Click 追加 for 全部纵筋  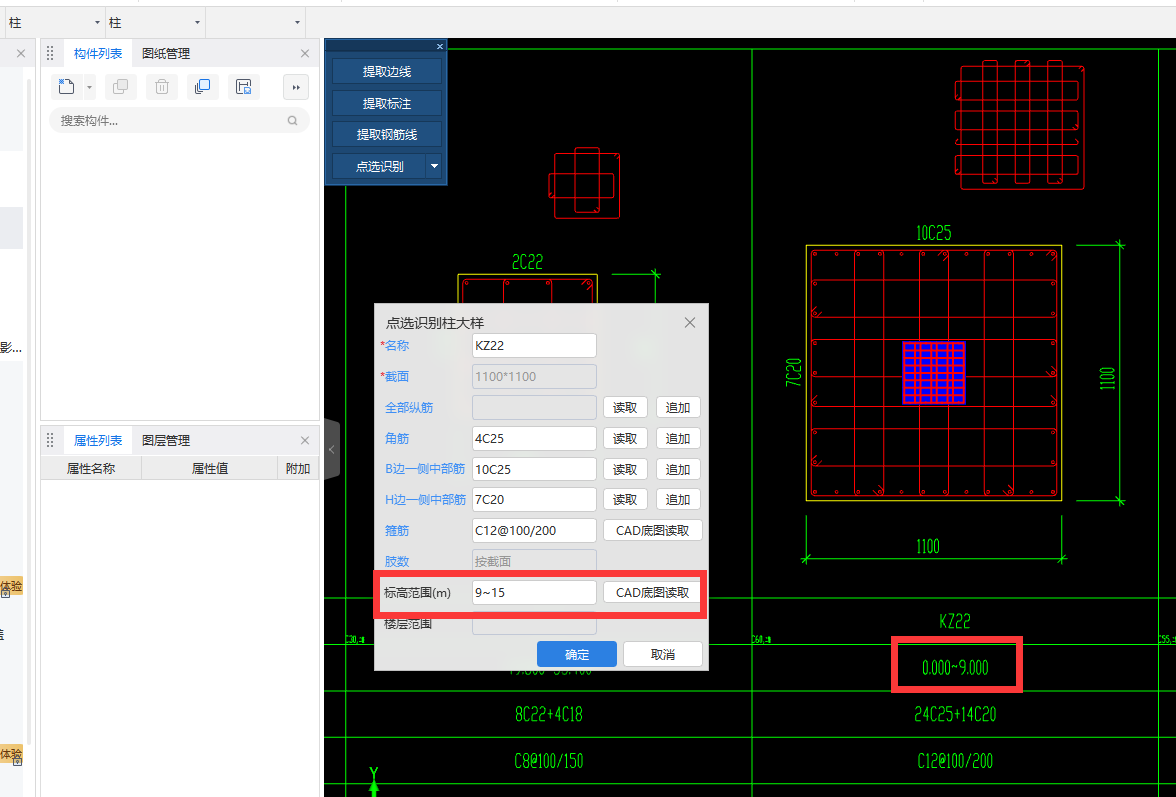[x=678, y=408]
